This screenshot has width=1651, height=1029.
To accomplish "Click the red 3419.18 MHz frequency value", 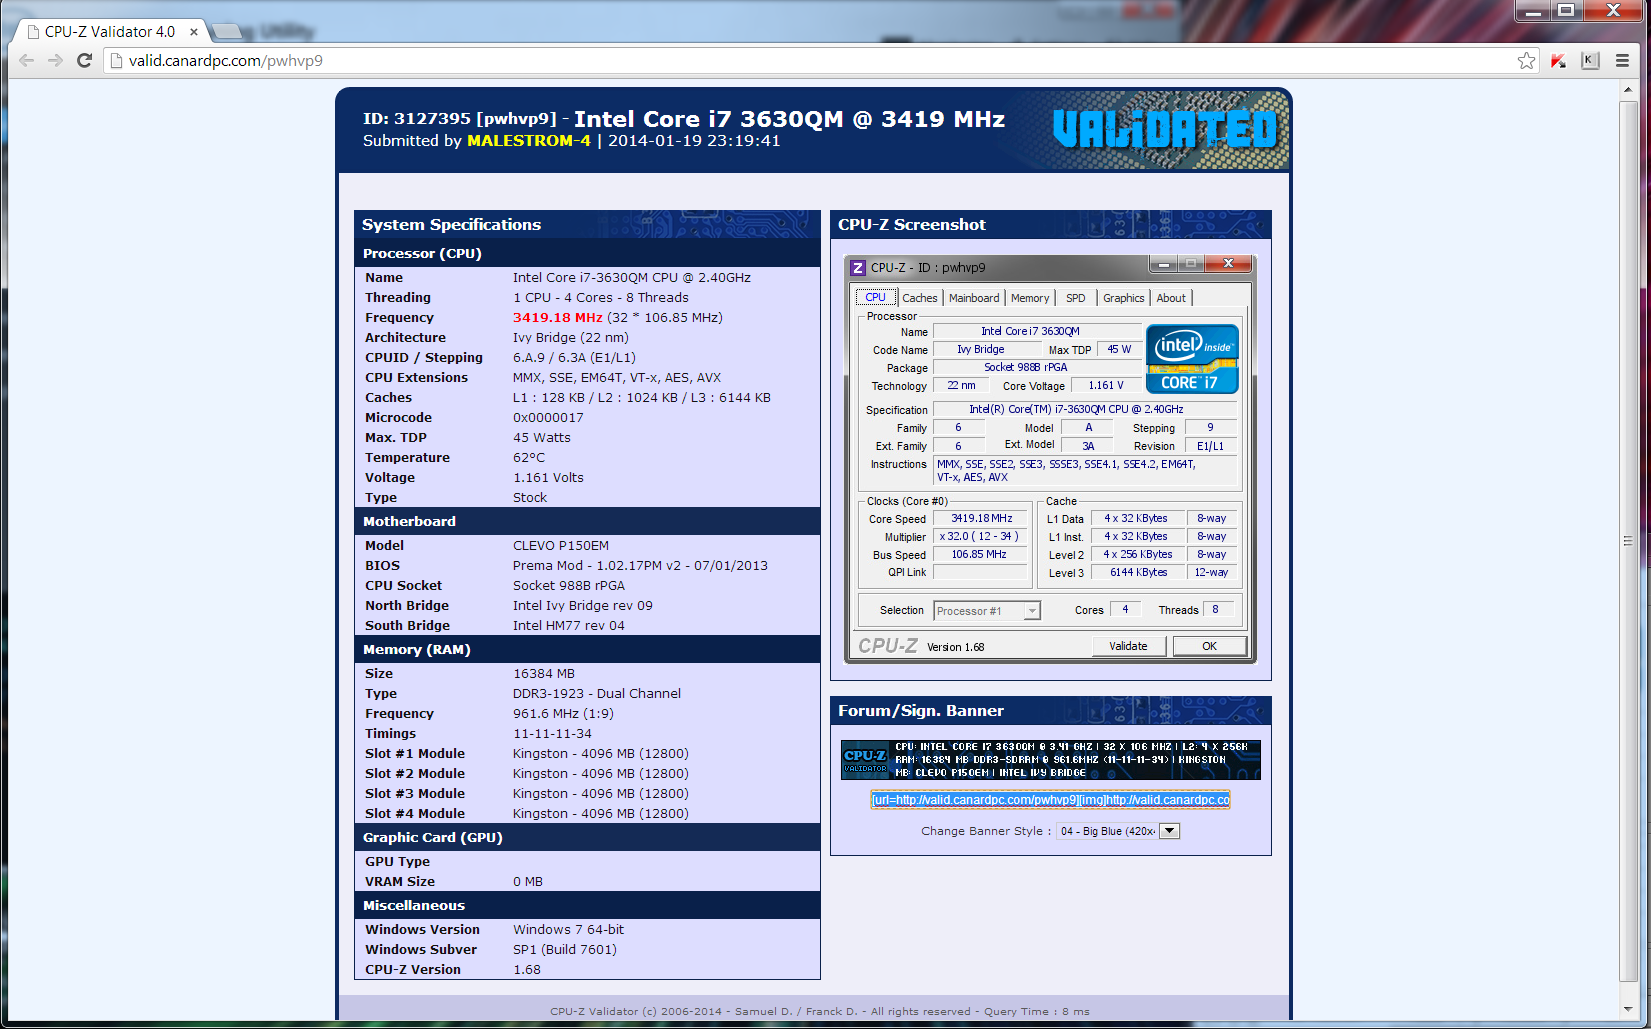I will point(558,317).
